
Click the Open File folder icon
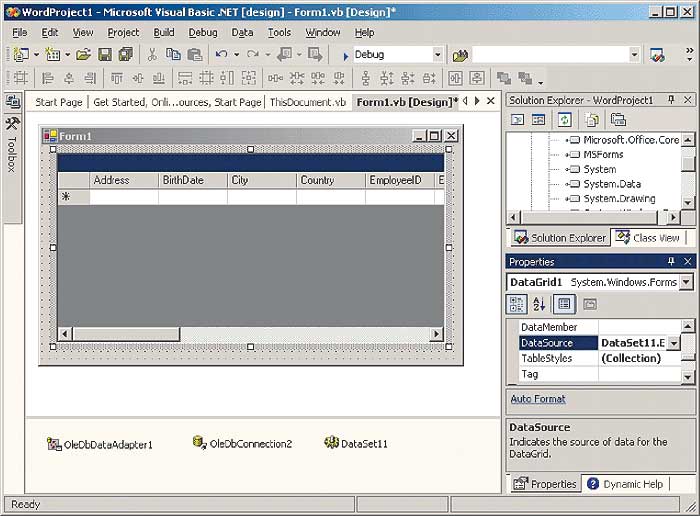pos(83,54)
